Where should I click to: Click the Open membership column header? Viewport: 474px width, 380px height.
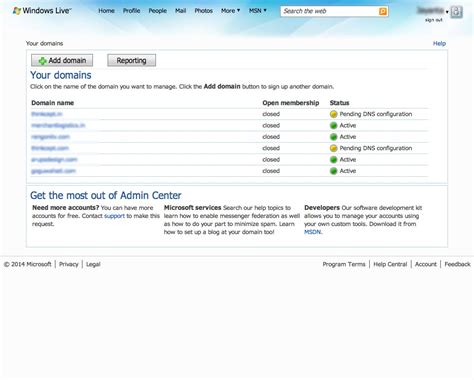pyautogui.click(x=291, y=103)
